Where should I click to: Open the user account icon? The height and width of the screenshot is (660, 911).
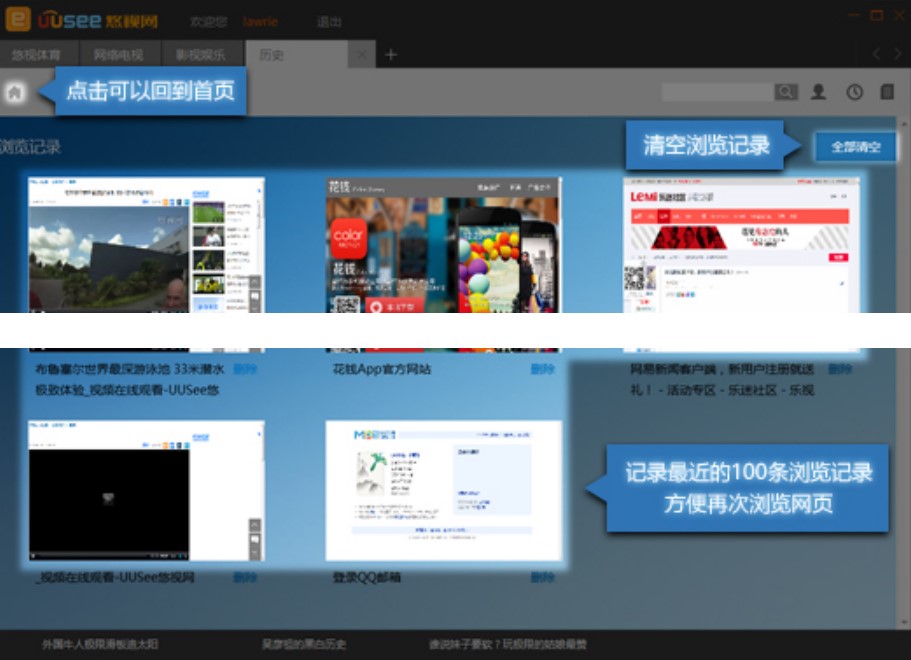pos(819,92)
